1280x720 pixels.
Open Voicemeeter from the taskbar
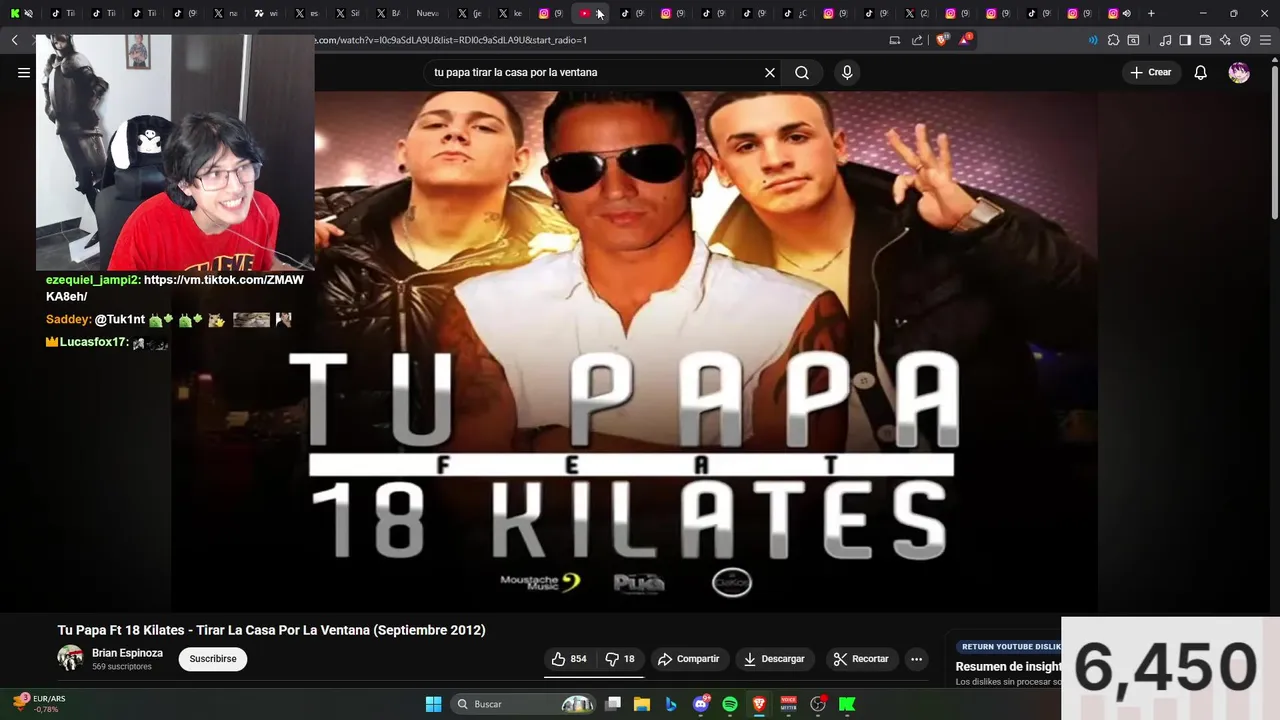788,704
